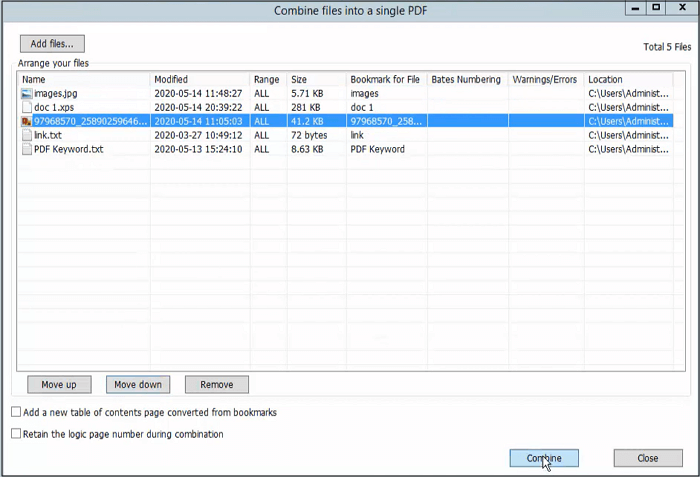Click the Bates Numbering column header
Image resolution: width=700 pixels, height=477 pixels.
(x=467, y=80)
